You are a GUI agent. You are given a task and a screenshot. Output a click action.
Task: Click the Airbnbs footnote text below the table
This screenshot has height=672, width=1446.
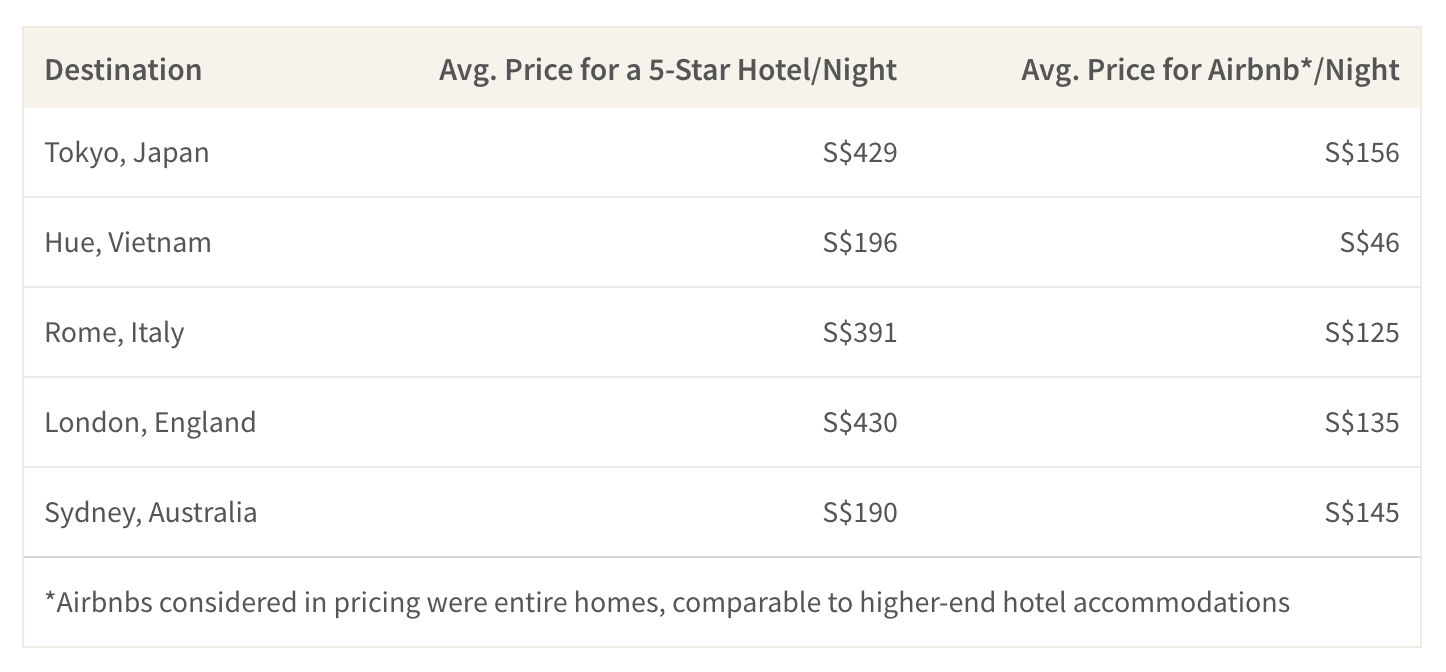[x=667, y=603]
